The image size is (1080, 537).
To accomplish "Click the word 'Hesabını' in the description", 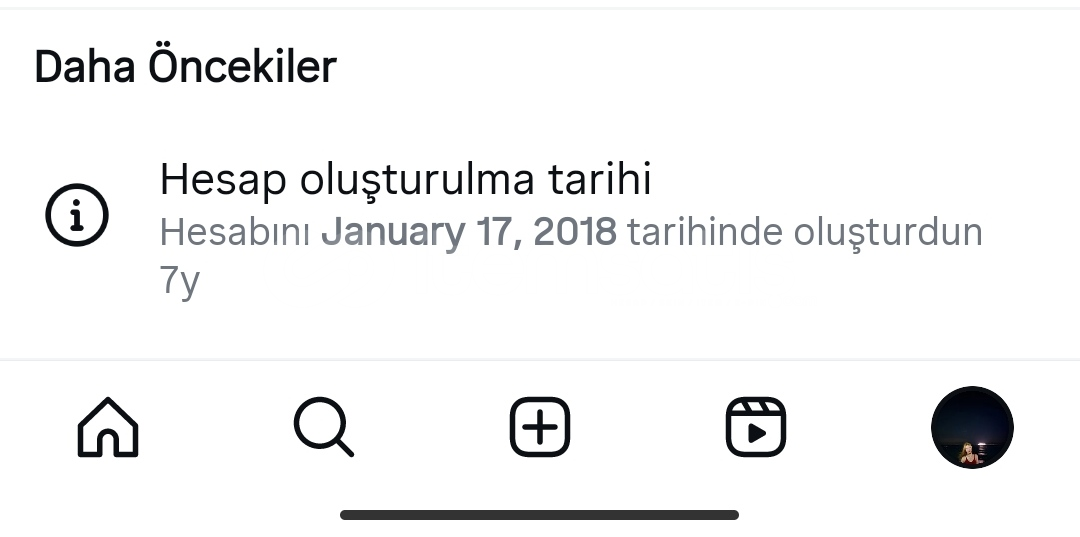I will [235, 232].
